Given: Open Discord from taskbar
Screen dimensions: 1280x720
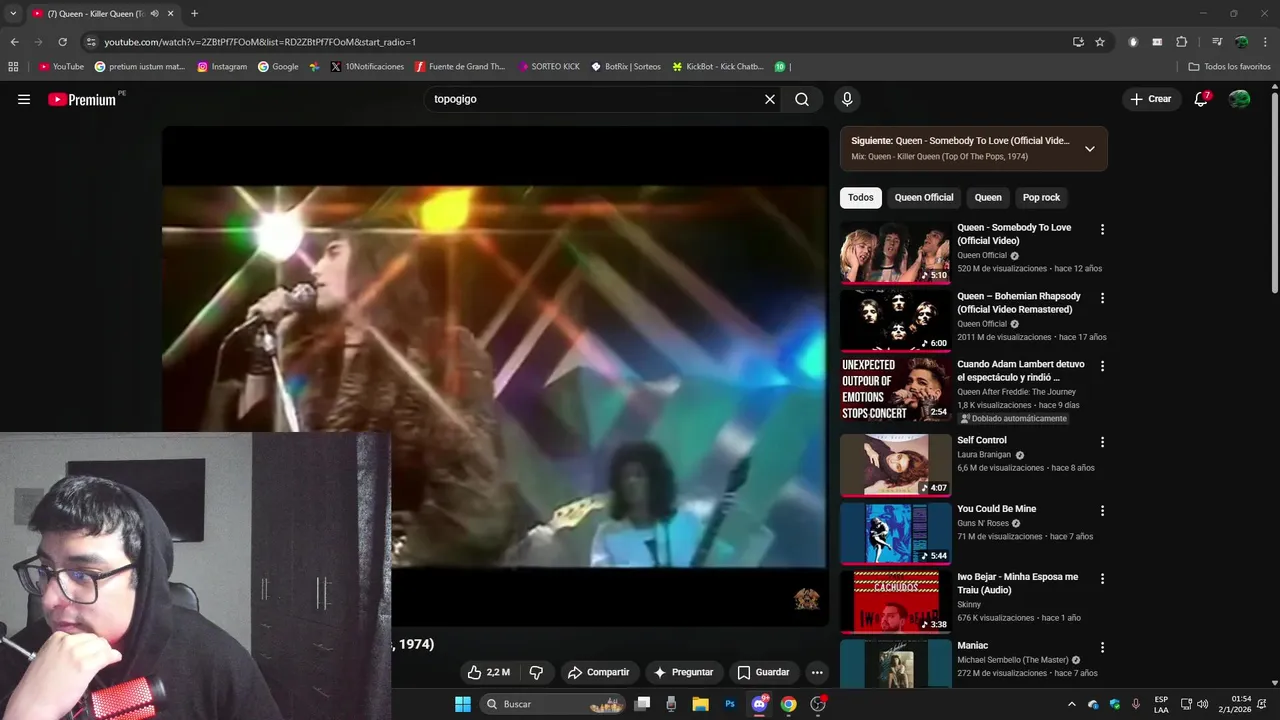Looking at the screenshot, I should click(x=759, y=704).
